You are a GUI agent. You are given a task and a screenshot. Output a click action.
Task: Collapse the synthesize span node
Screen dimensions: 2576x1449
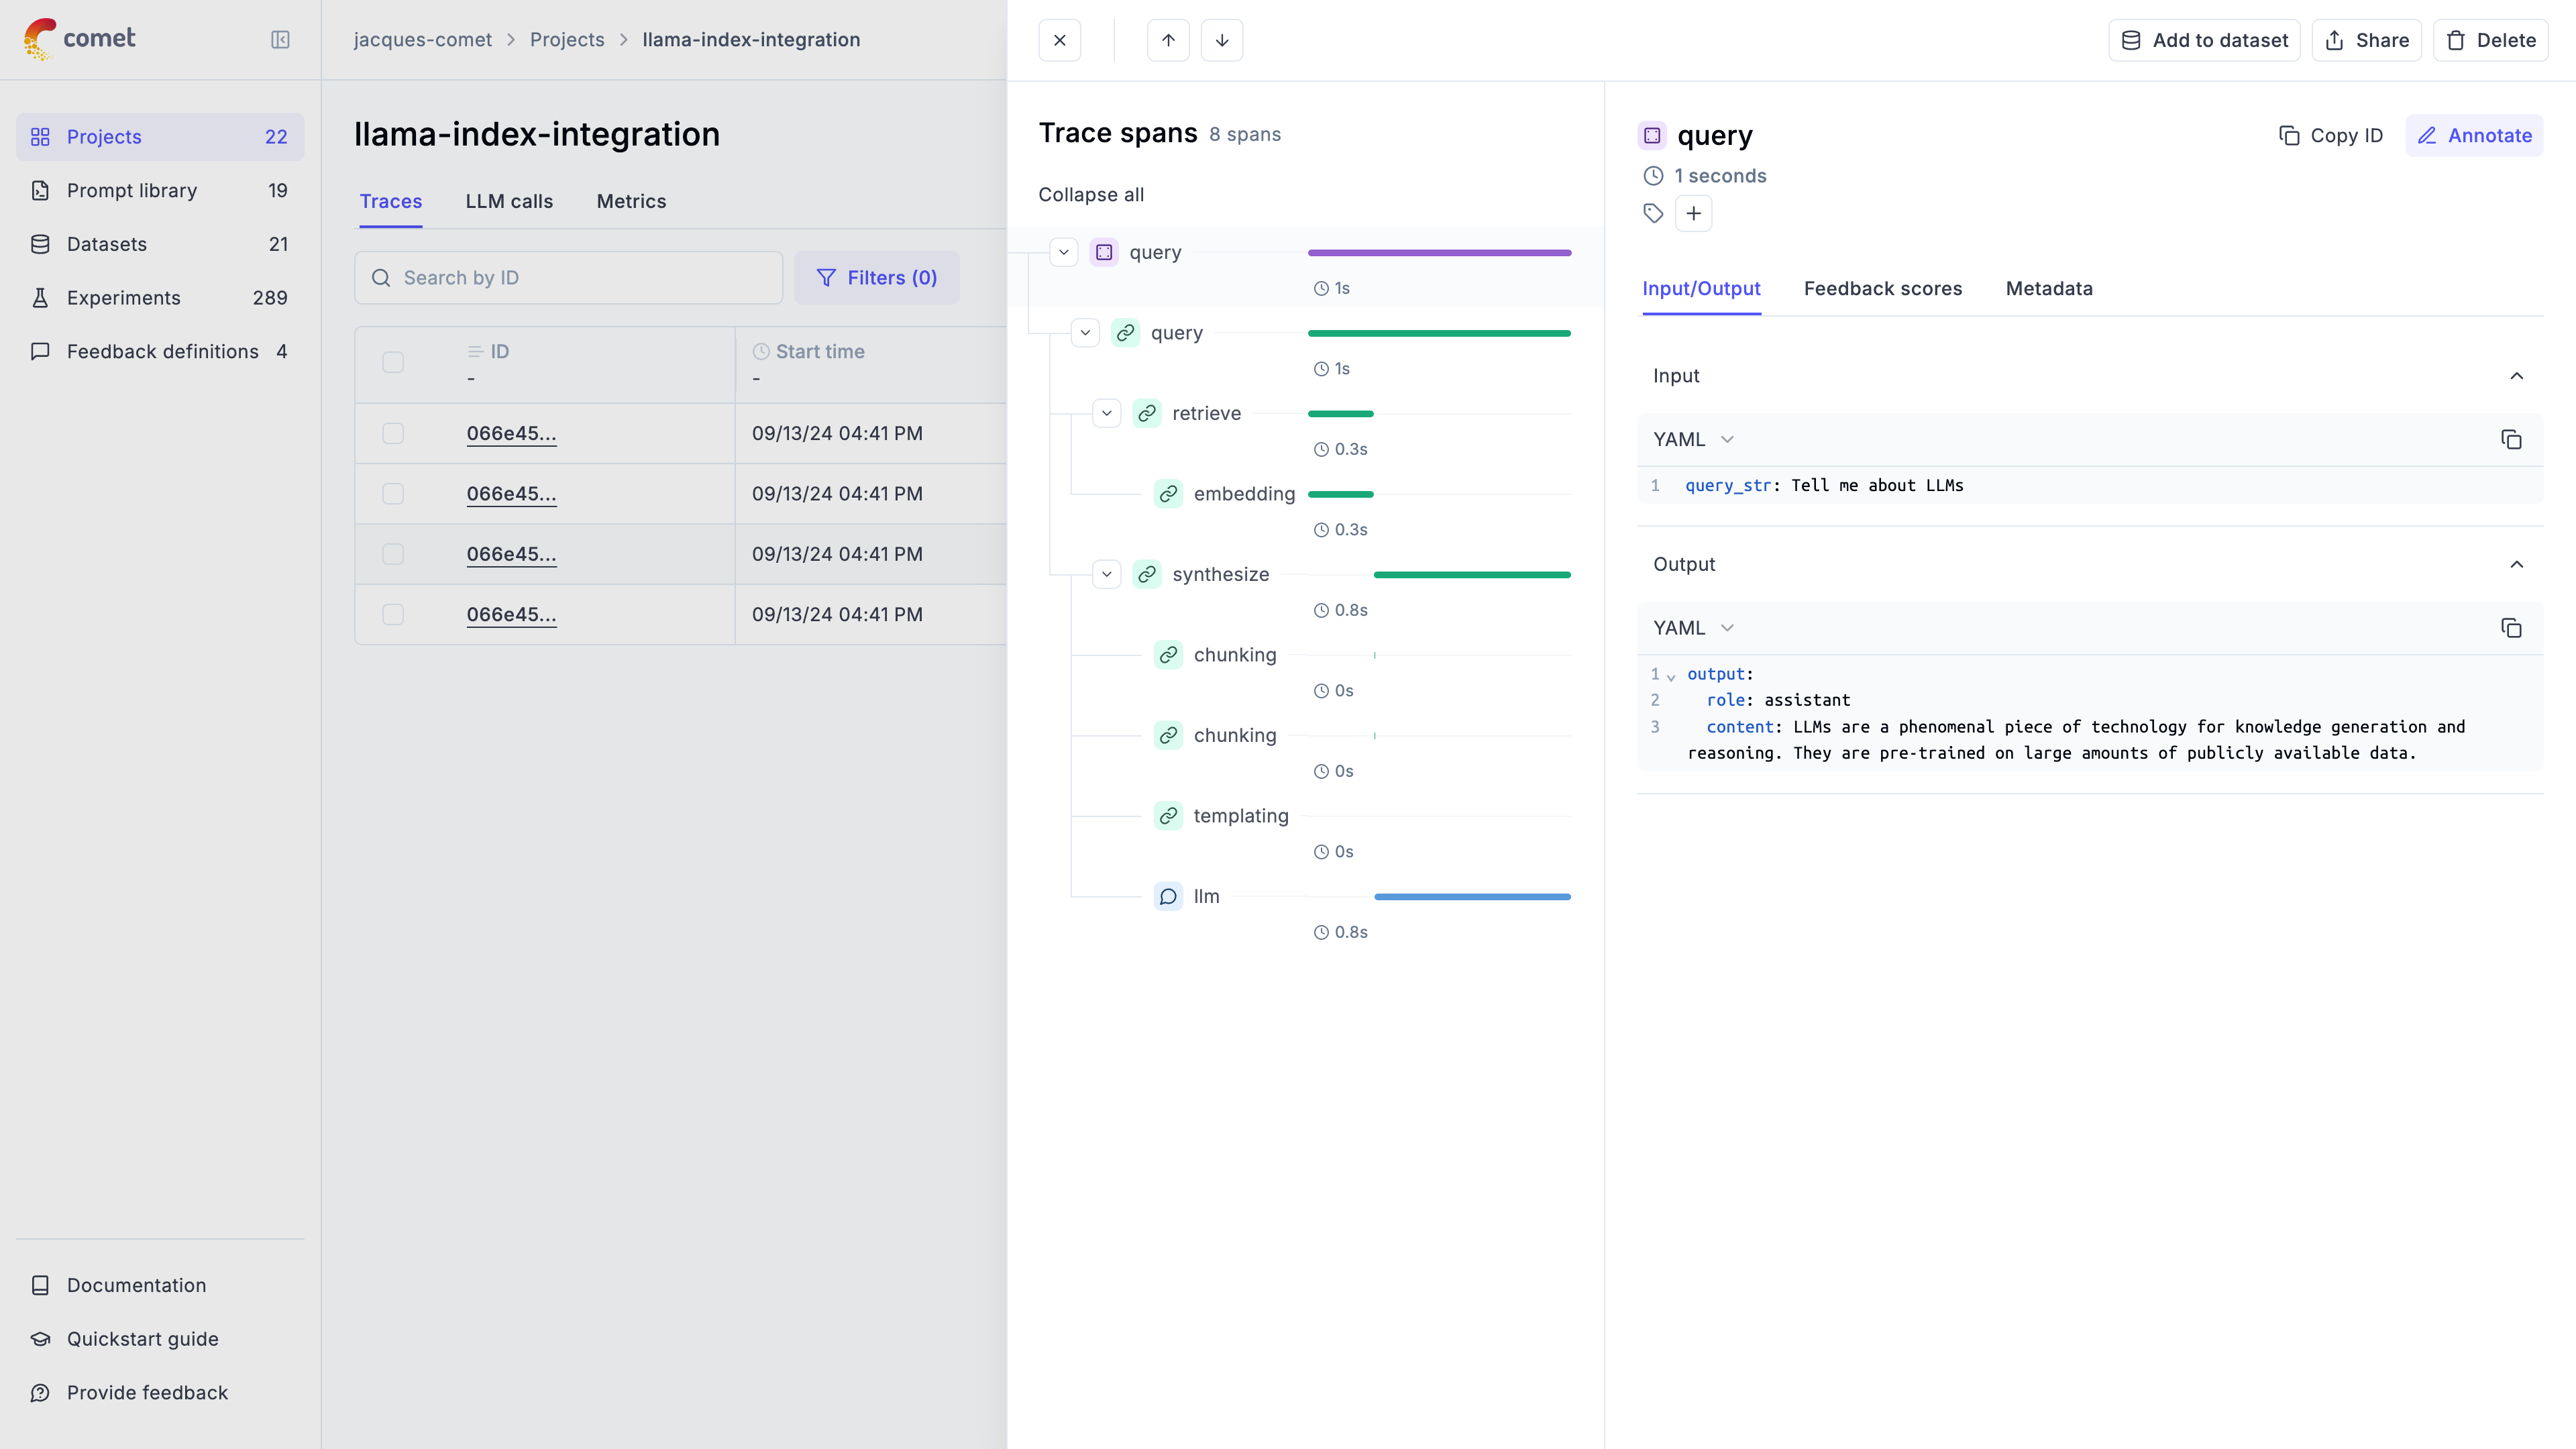point(1107,574)
